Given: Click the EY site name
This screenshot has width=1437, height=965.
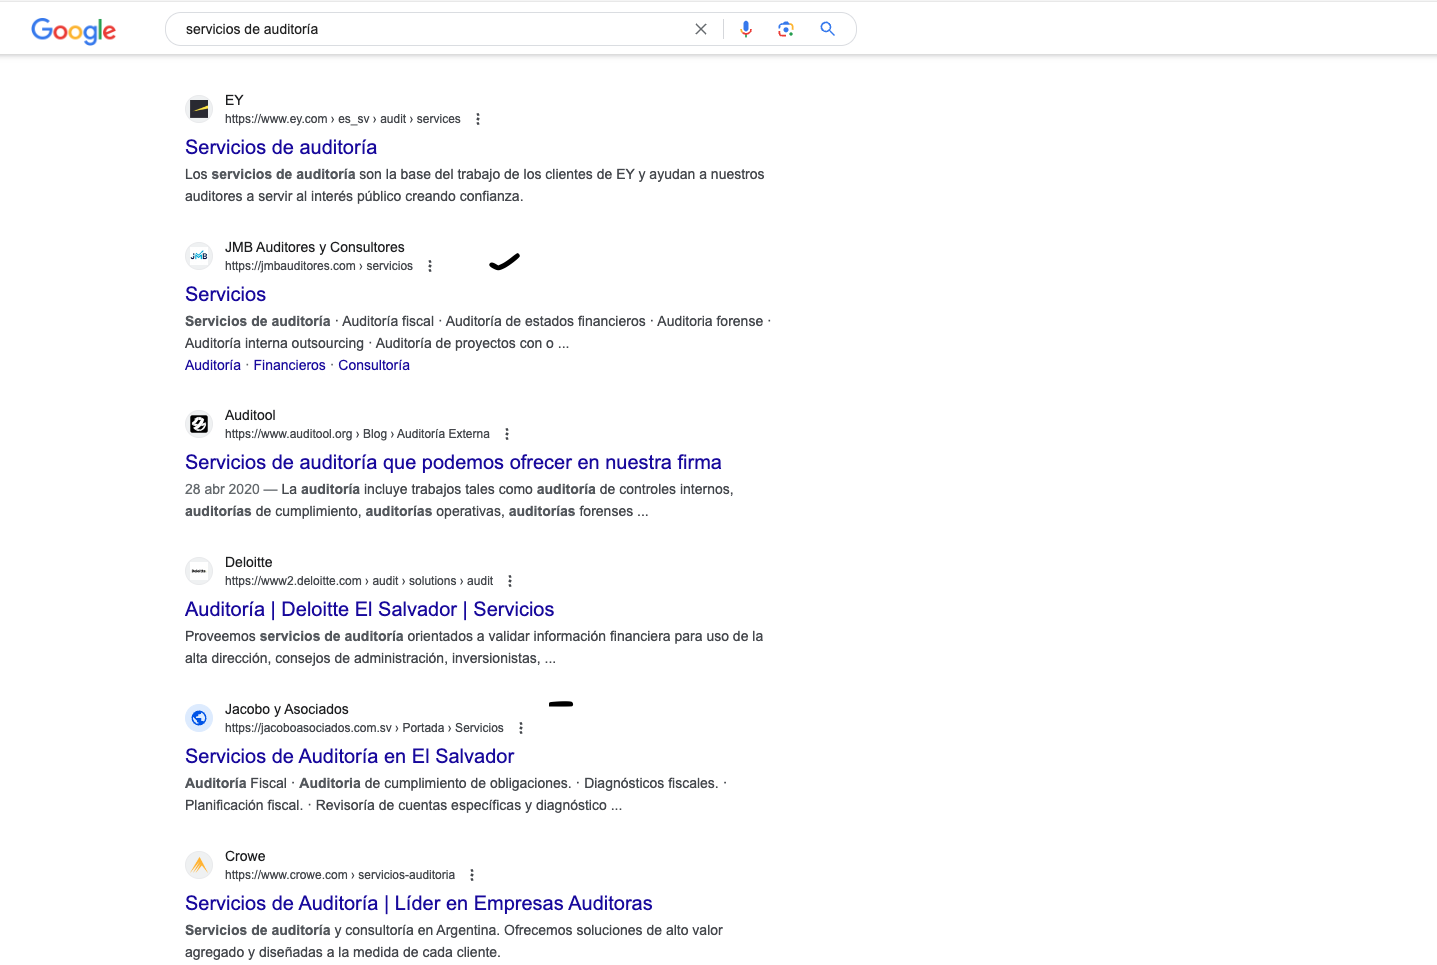Looking at the screenshot, I should click(x=234, y=100).
